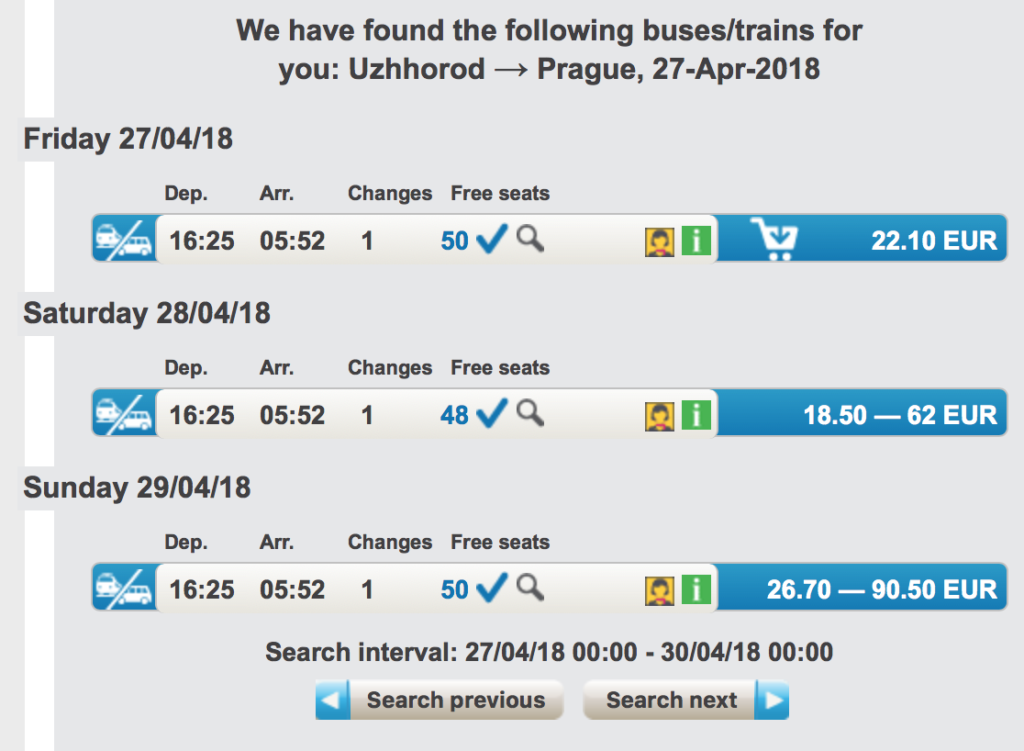Click green info icon on Sunday row
Screen dimensions: 1024x751
[x=696, y=590]
